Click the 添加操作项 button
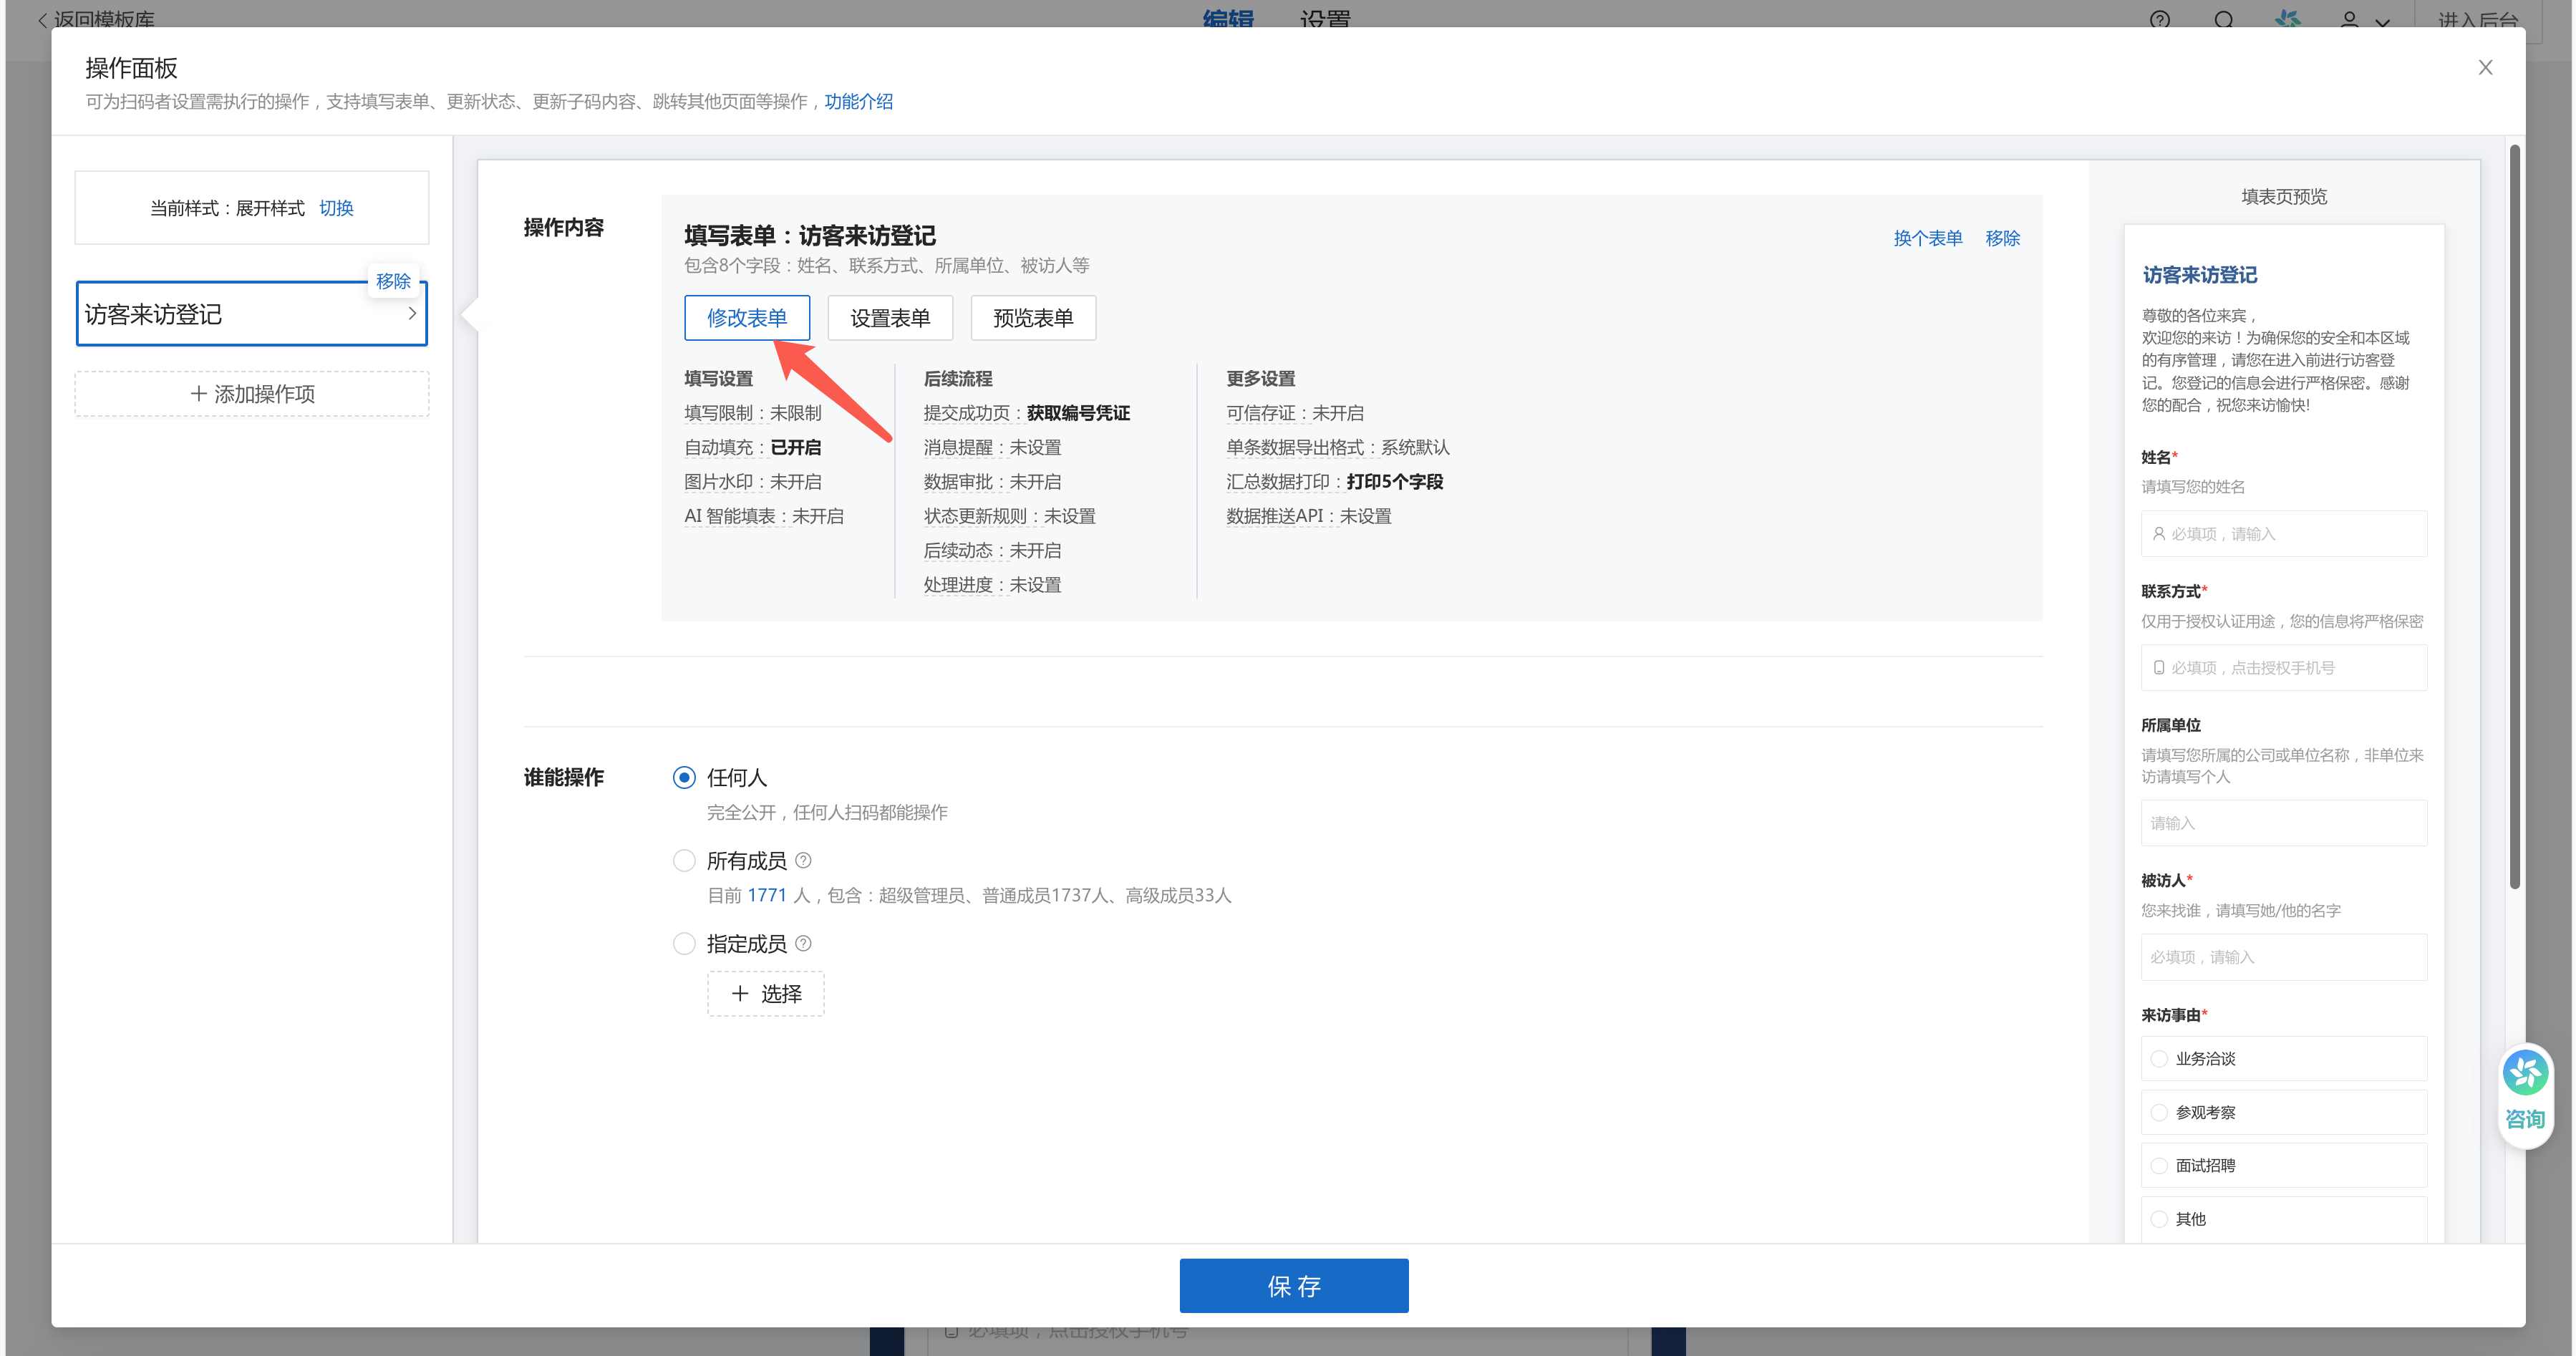Image resolution: width=2576 pixels, height=1356 pixels. 252,394
